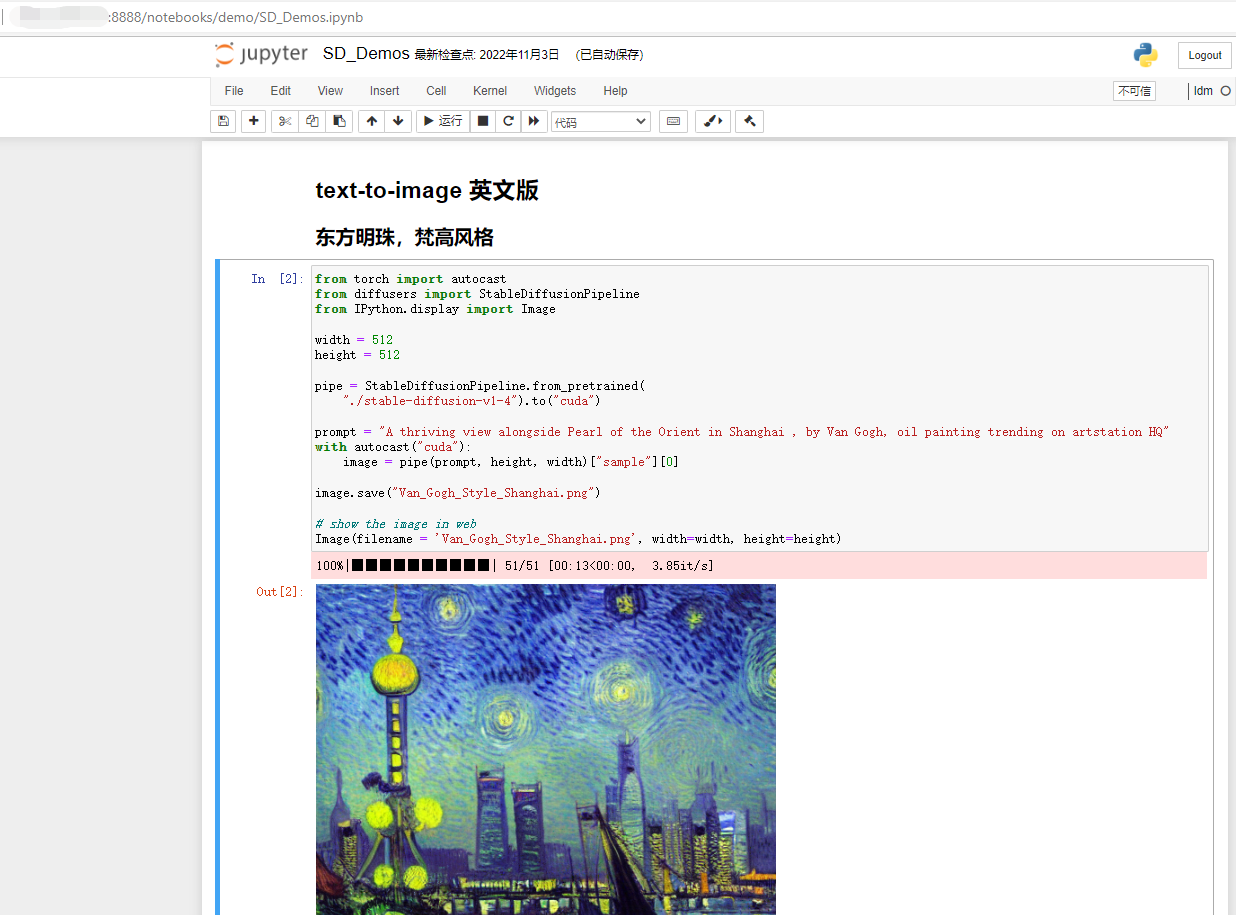Click the save notebook icon
This screenshot has height=915, width=1236.
[222, 121]
